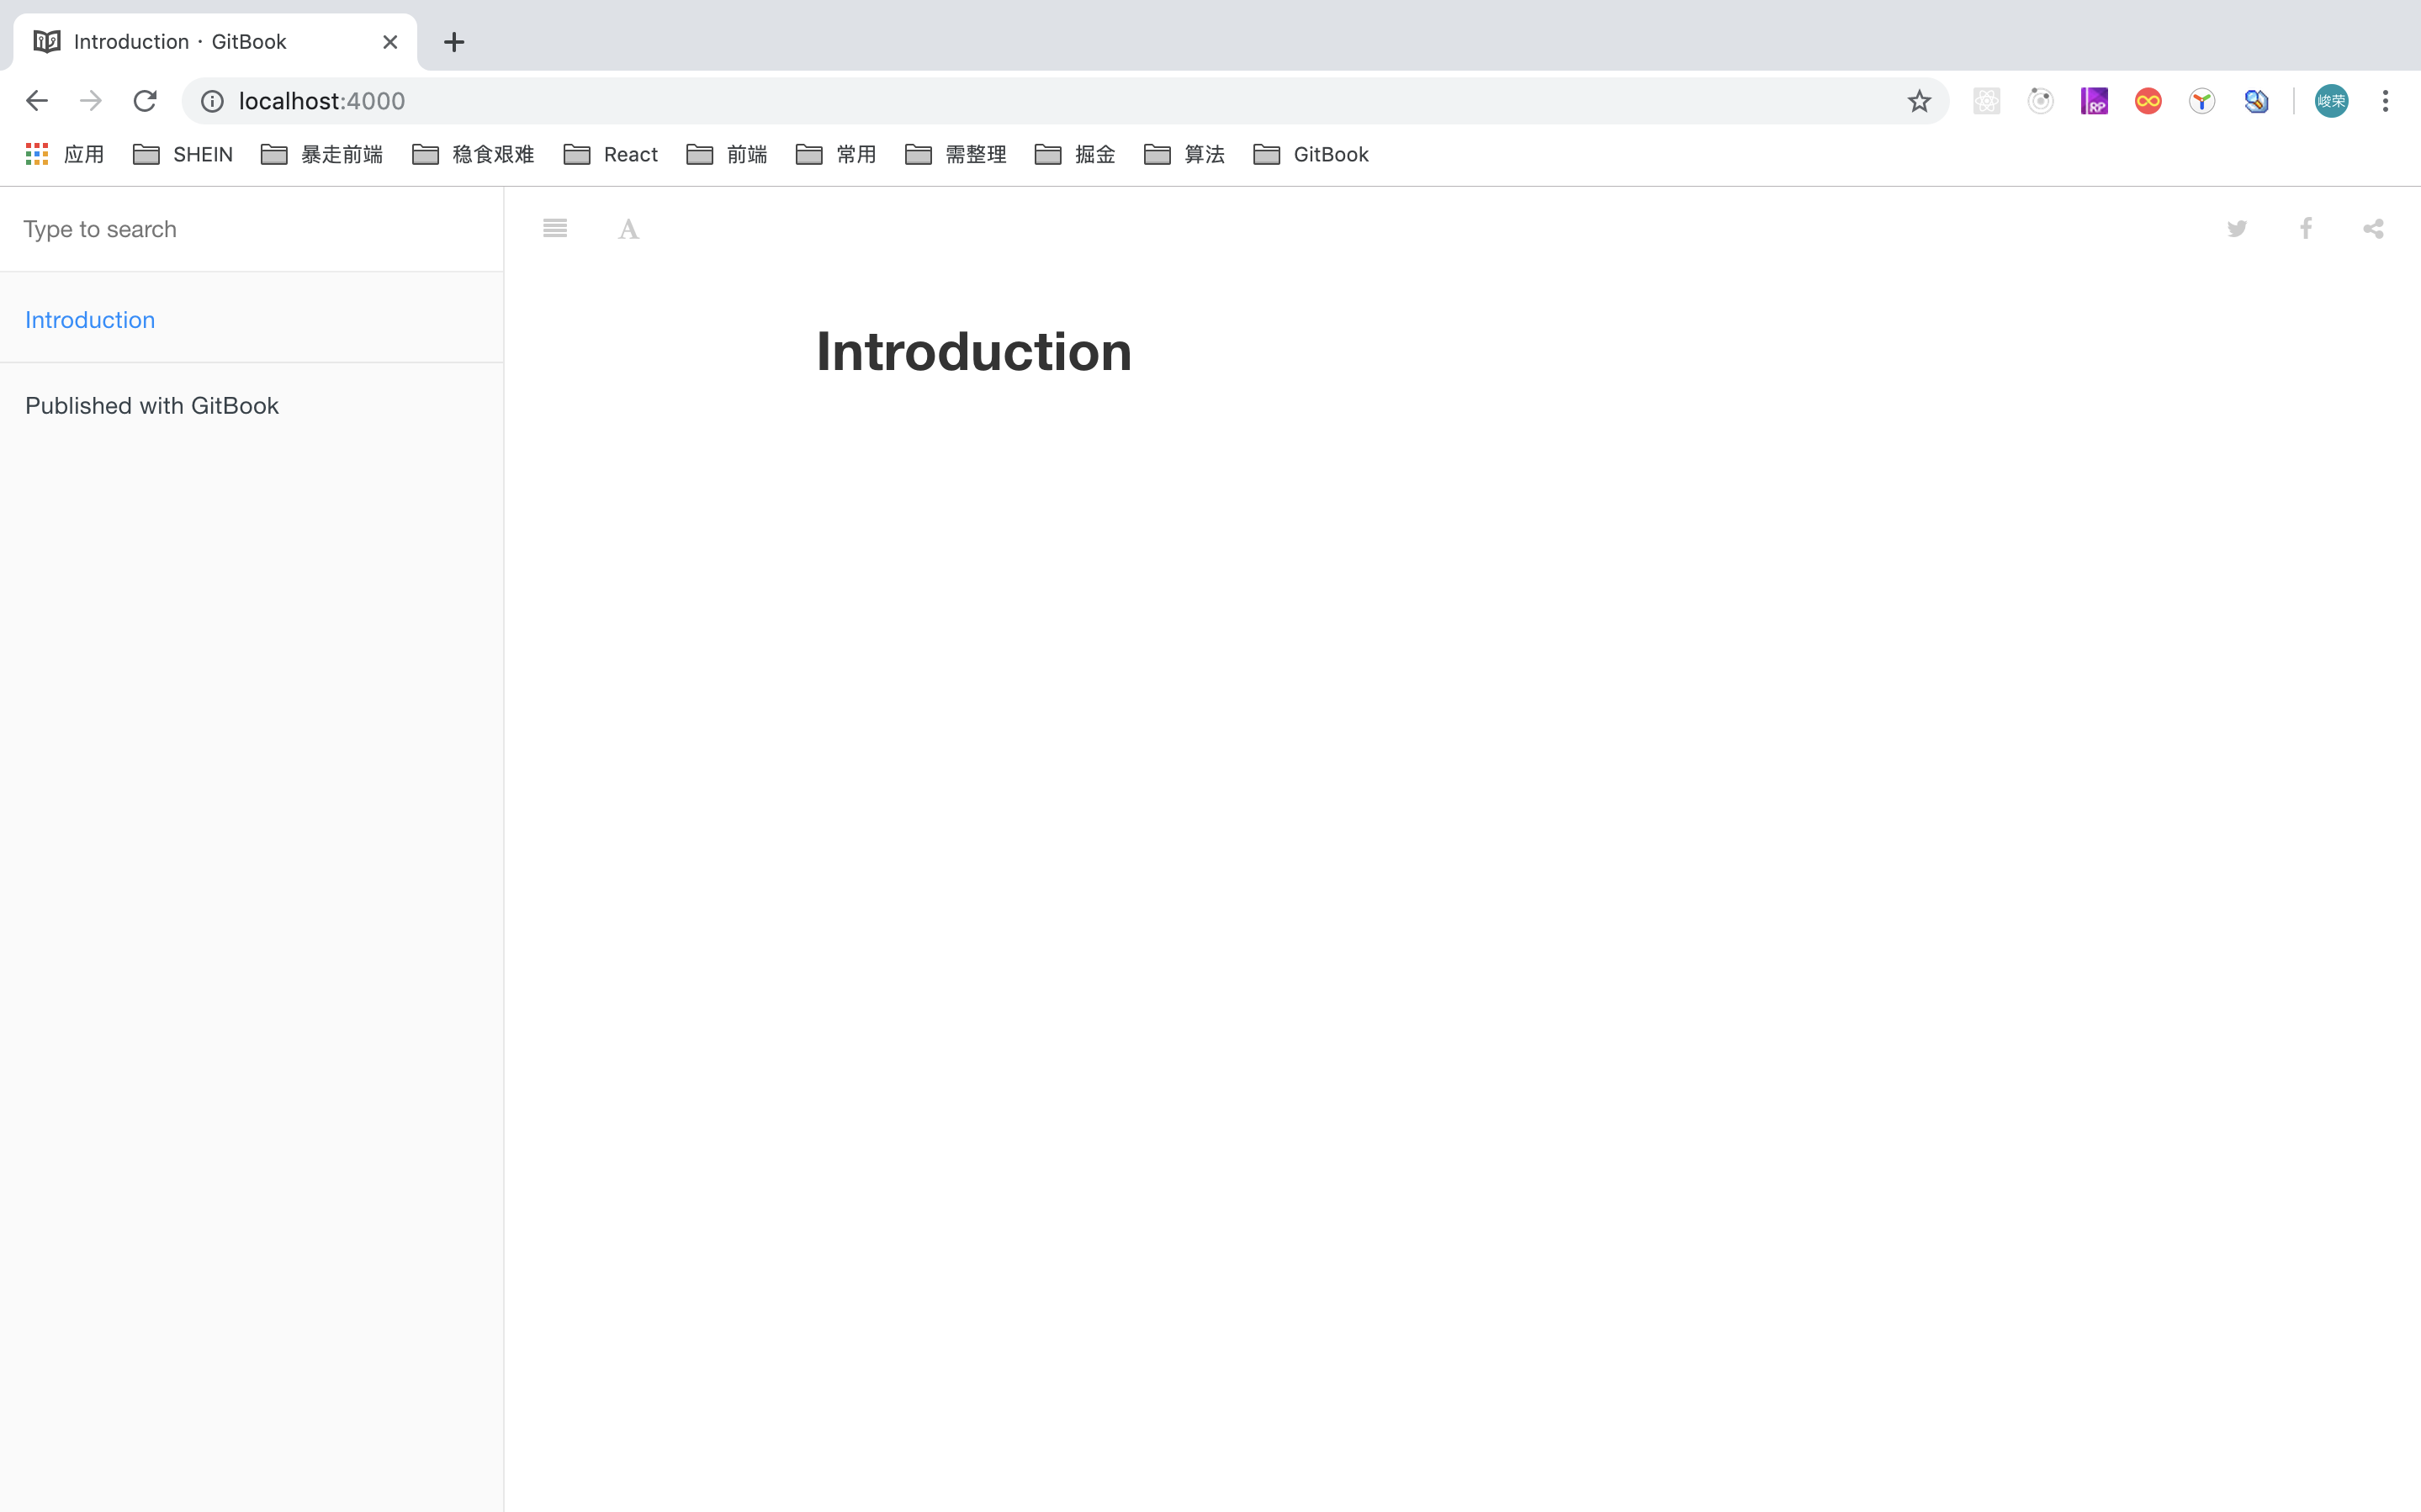This screenshot has width=2421, height=1512.
Task: View site information icon in address bar
Action: pos(212,101)
